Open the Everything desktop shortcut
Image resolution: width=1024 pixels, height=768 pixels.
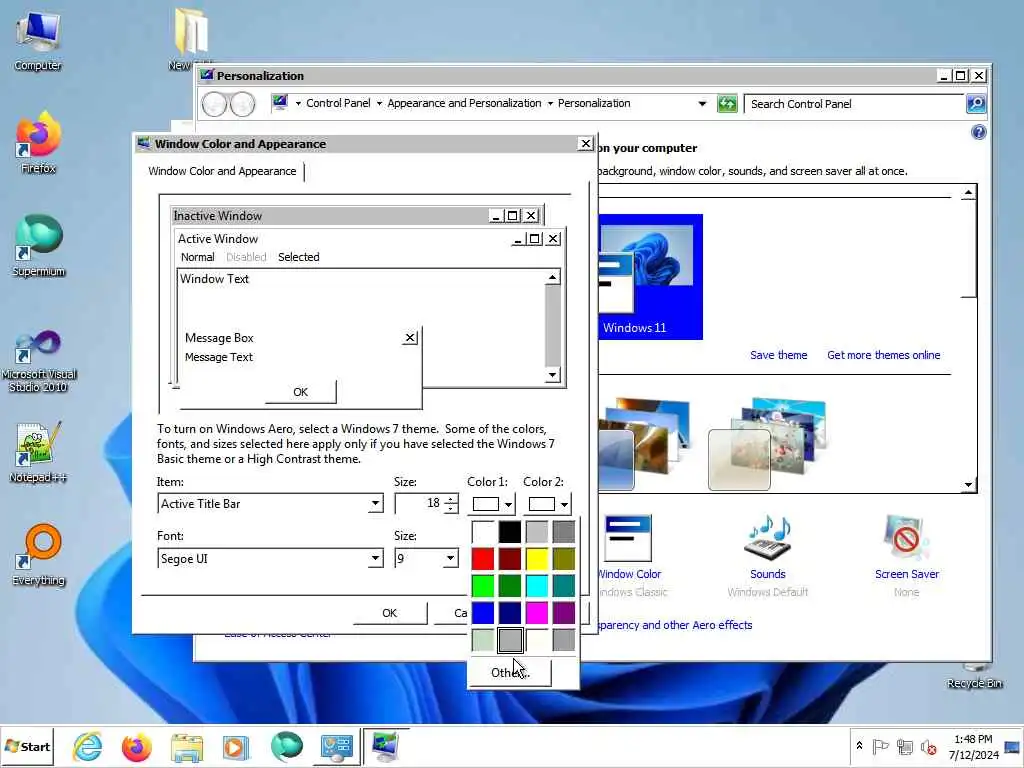(38, 554)
